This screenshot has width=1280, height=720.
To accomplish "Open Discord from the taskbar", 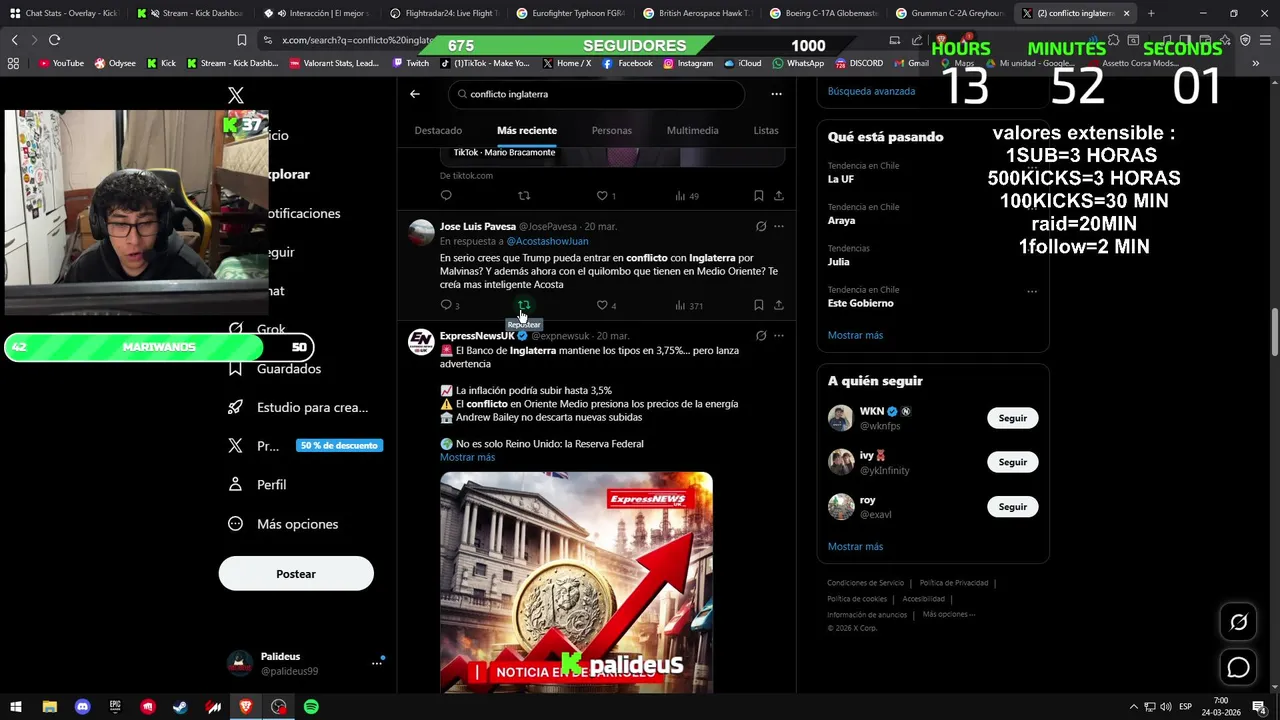I will [x=83, y=707].
